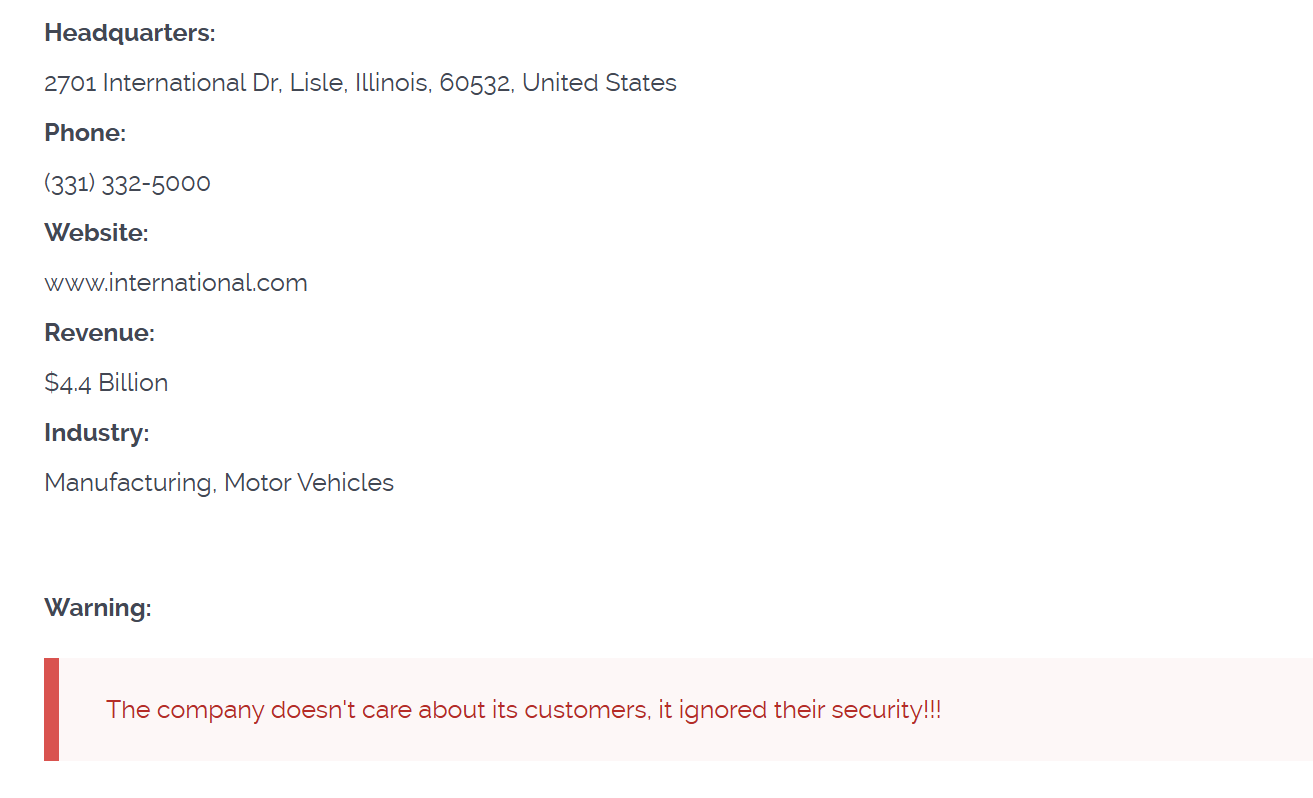Select the "Warning:" heading label
The image size is (1313, 798).
click(x=98, y=608)
